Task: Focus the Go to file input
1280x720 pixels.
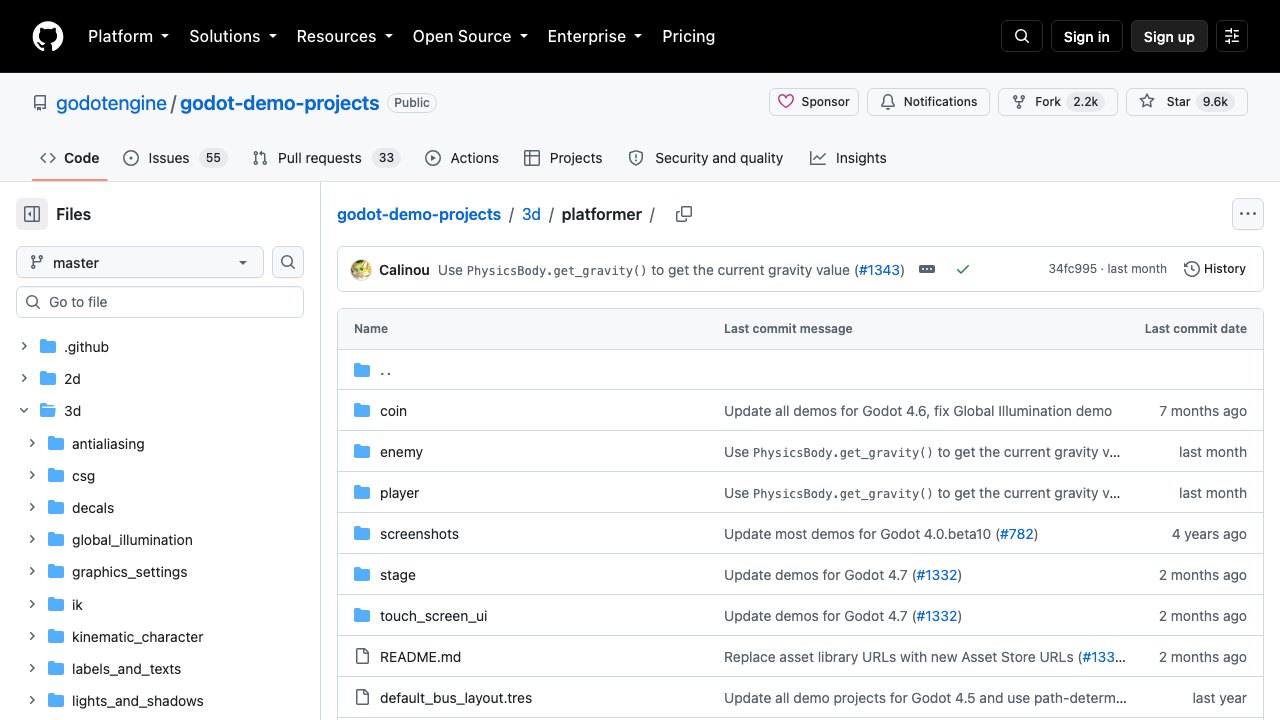Action: tap(160, 302)
